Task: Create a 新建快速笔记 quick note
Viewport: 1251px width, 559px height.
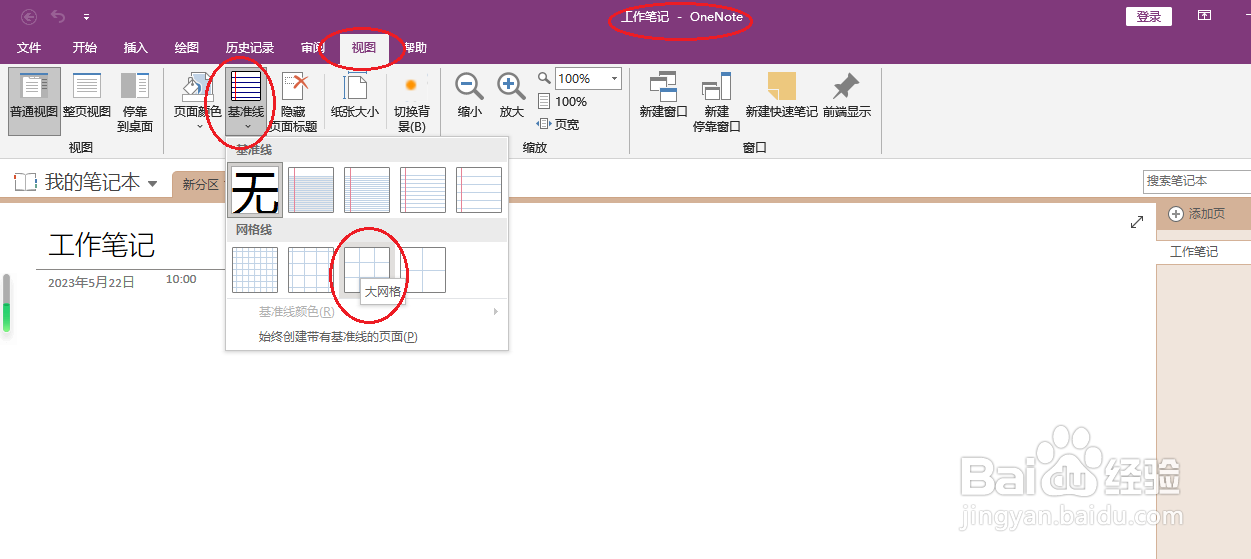Action: [x=781, y=96]
